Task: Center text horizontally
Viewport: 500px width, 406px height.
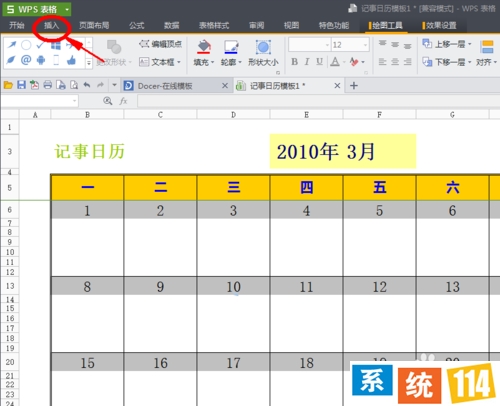Action: tap(395, 62)
